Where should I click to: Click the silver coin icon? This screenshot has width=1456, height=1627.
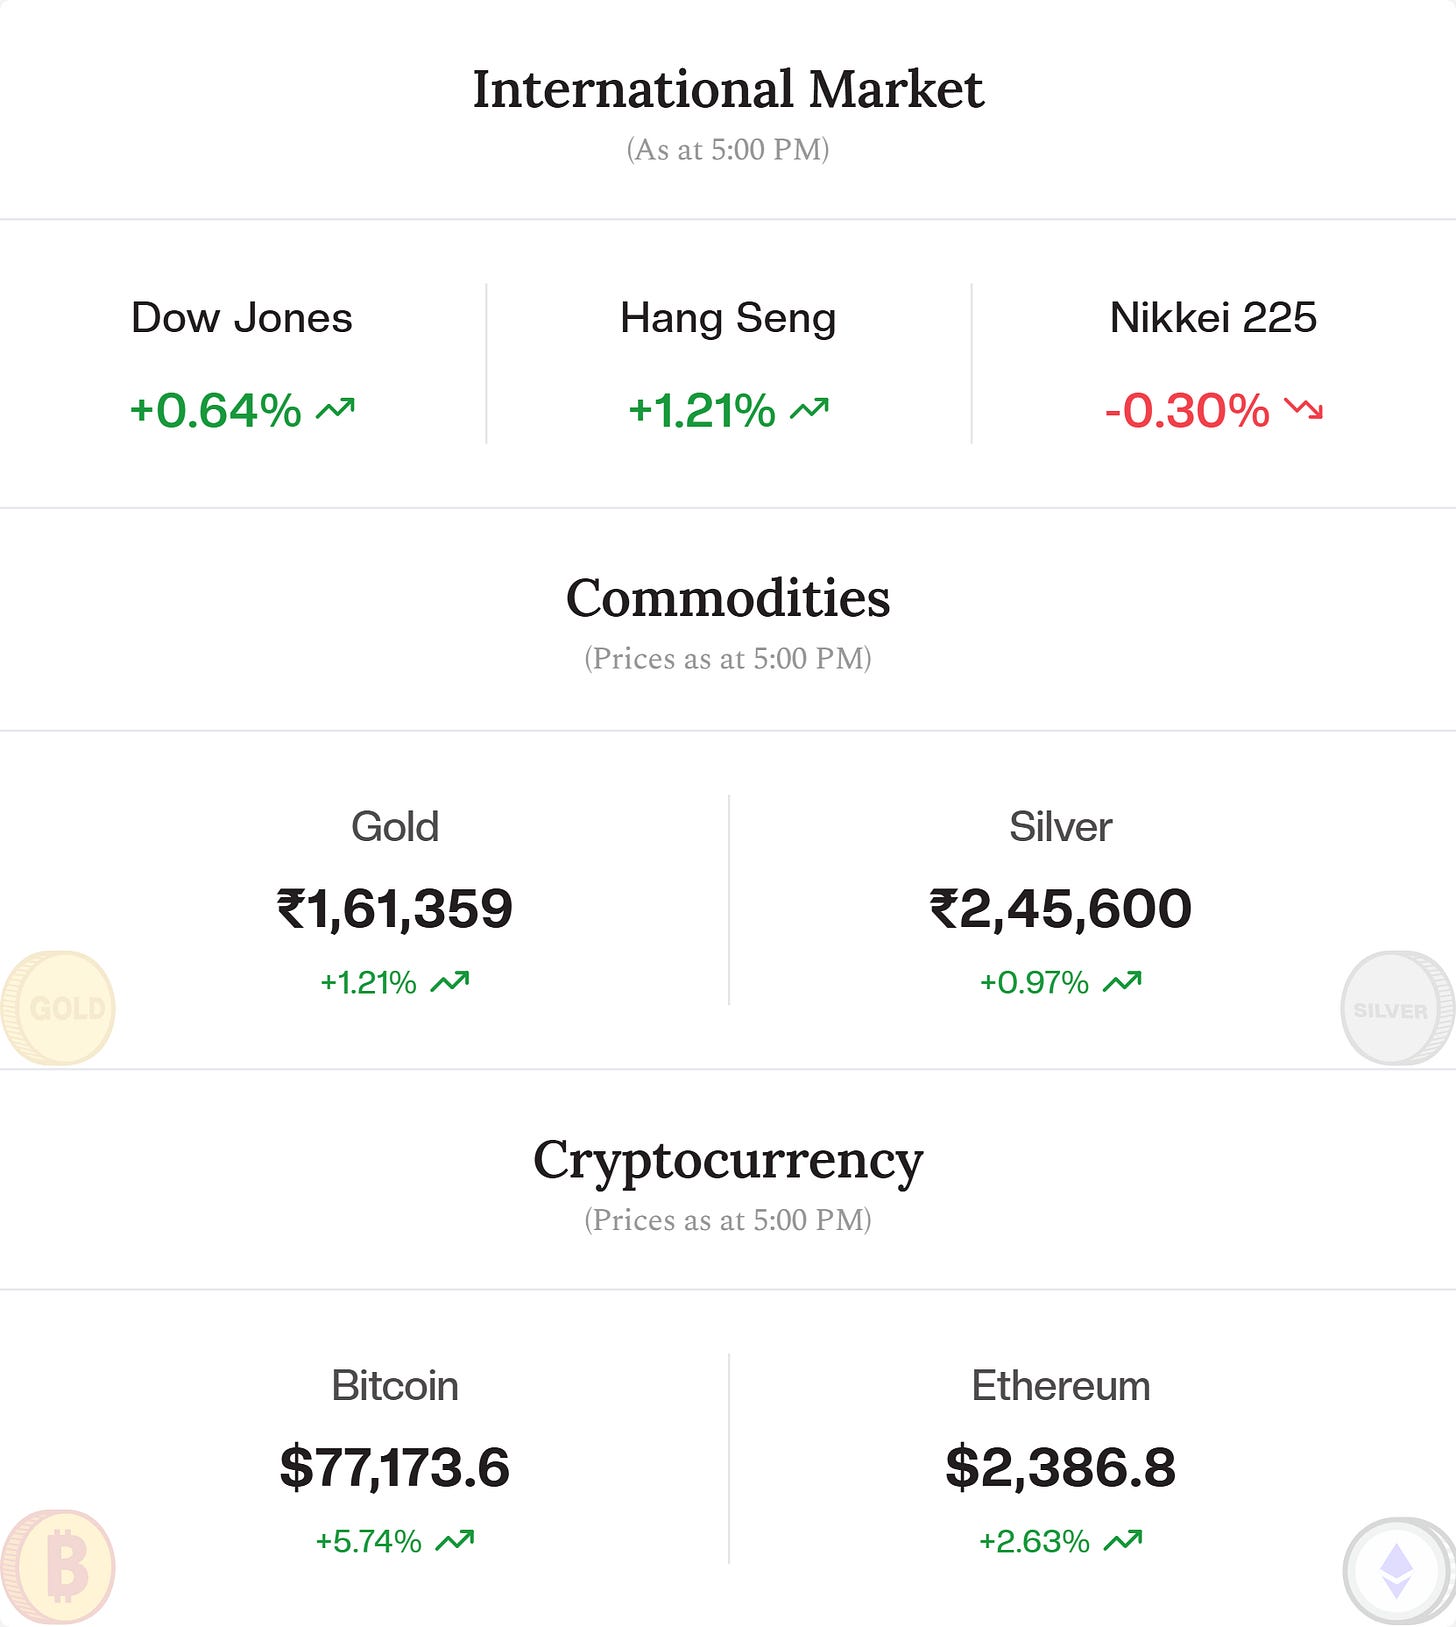coord(1397,1008)
